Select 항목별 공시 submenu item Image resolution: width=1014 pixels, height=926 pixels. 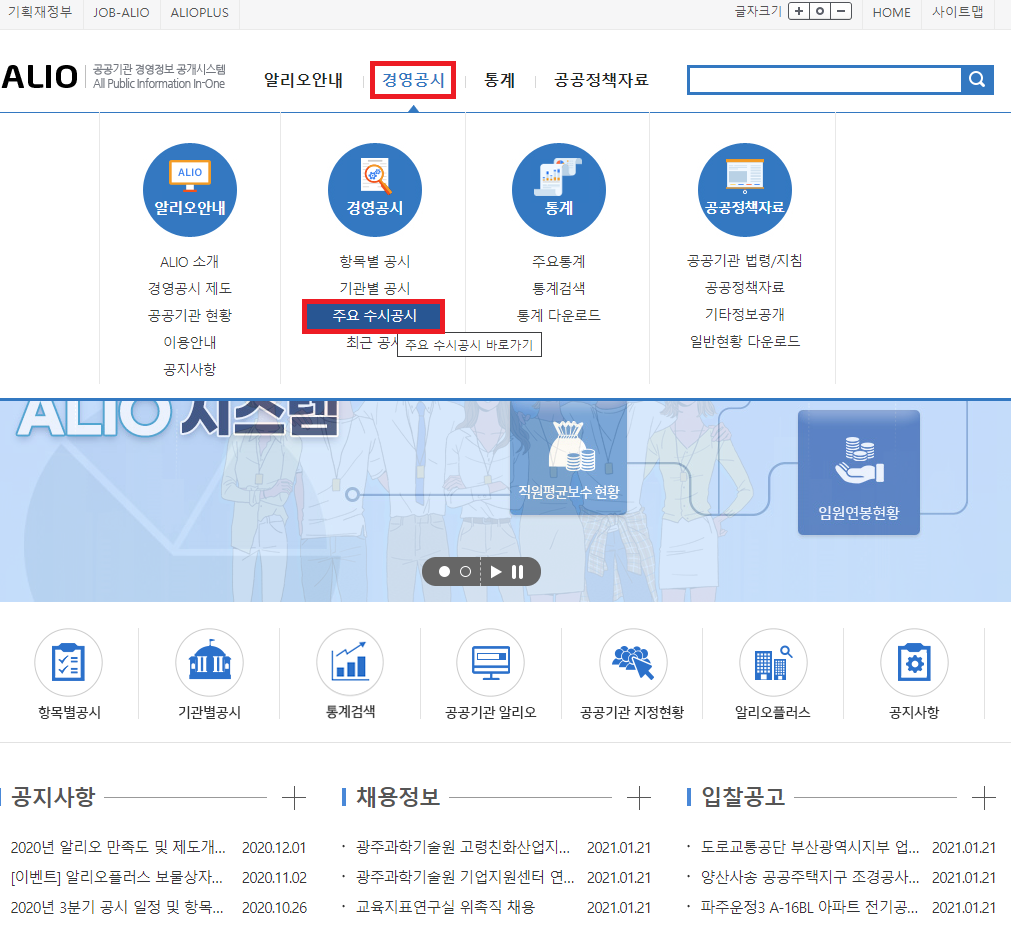(374, 261)
